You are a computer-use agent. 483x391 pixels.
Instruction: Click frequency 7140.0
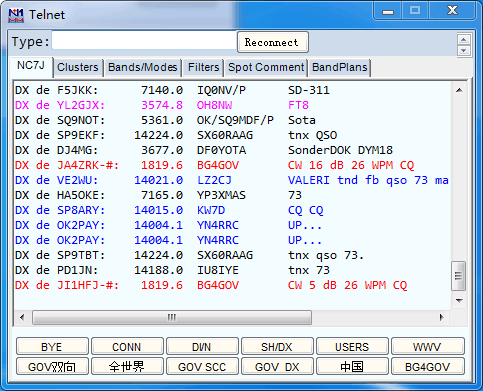pyautogui.click(x=162, y=90)
